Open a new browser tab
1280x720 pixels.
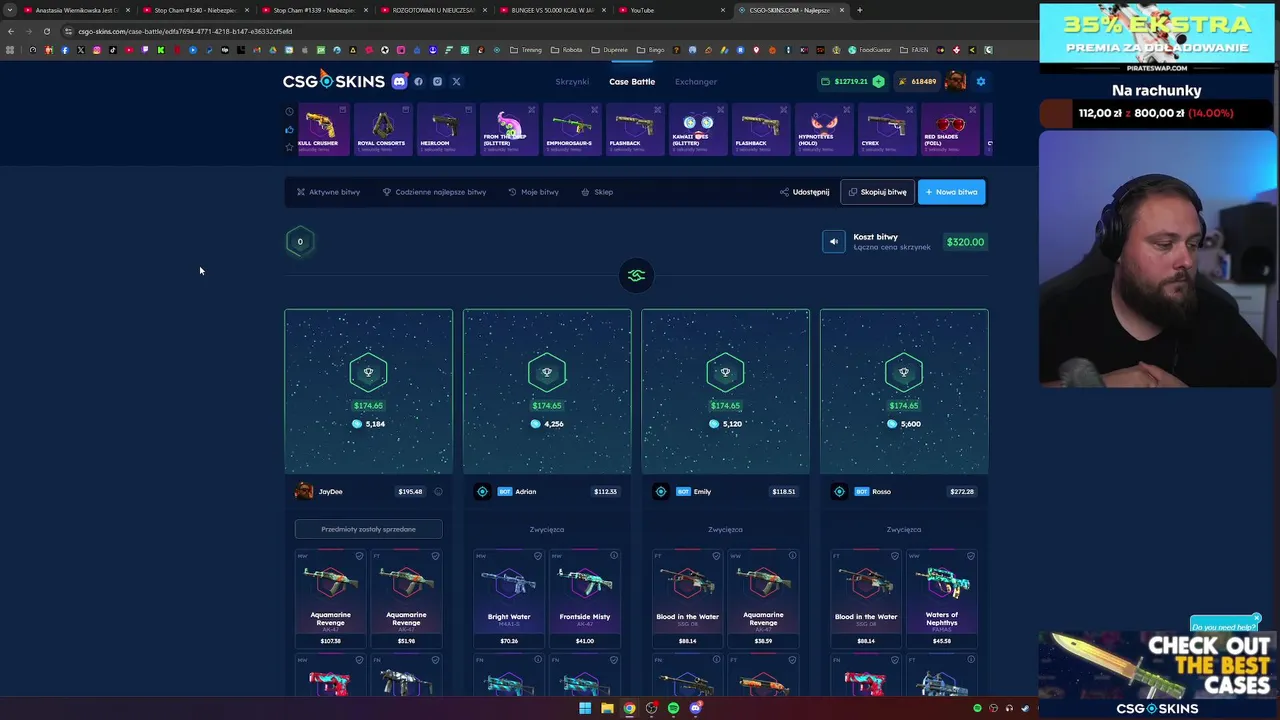(x=860, y=10)
